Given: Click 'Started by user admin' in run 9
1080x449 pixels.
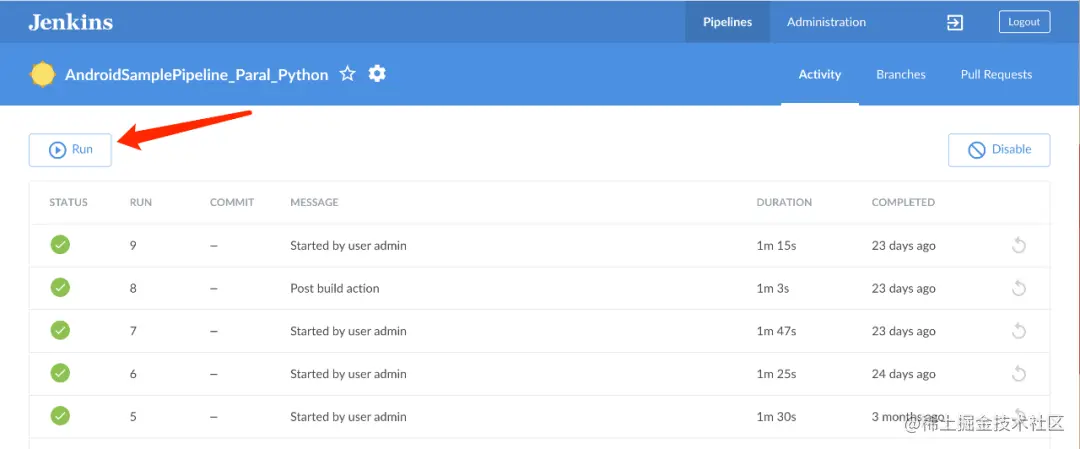Looking at the screenshot, I should [348, 246].
